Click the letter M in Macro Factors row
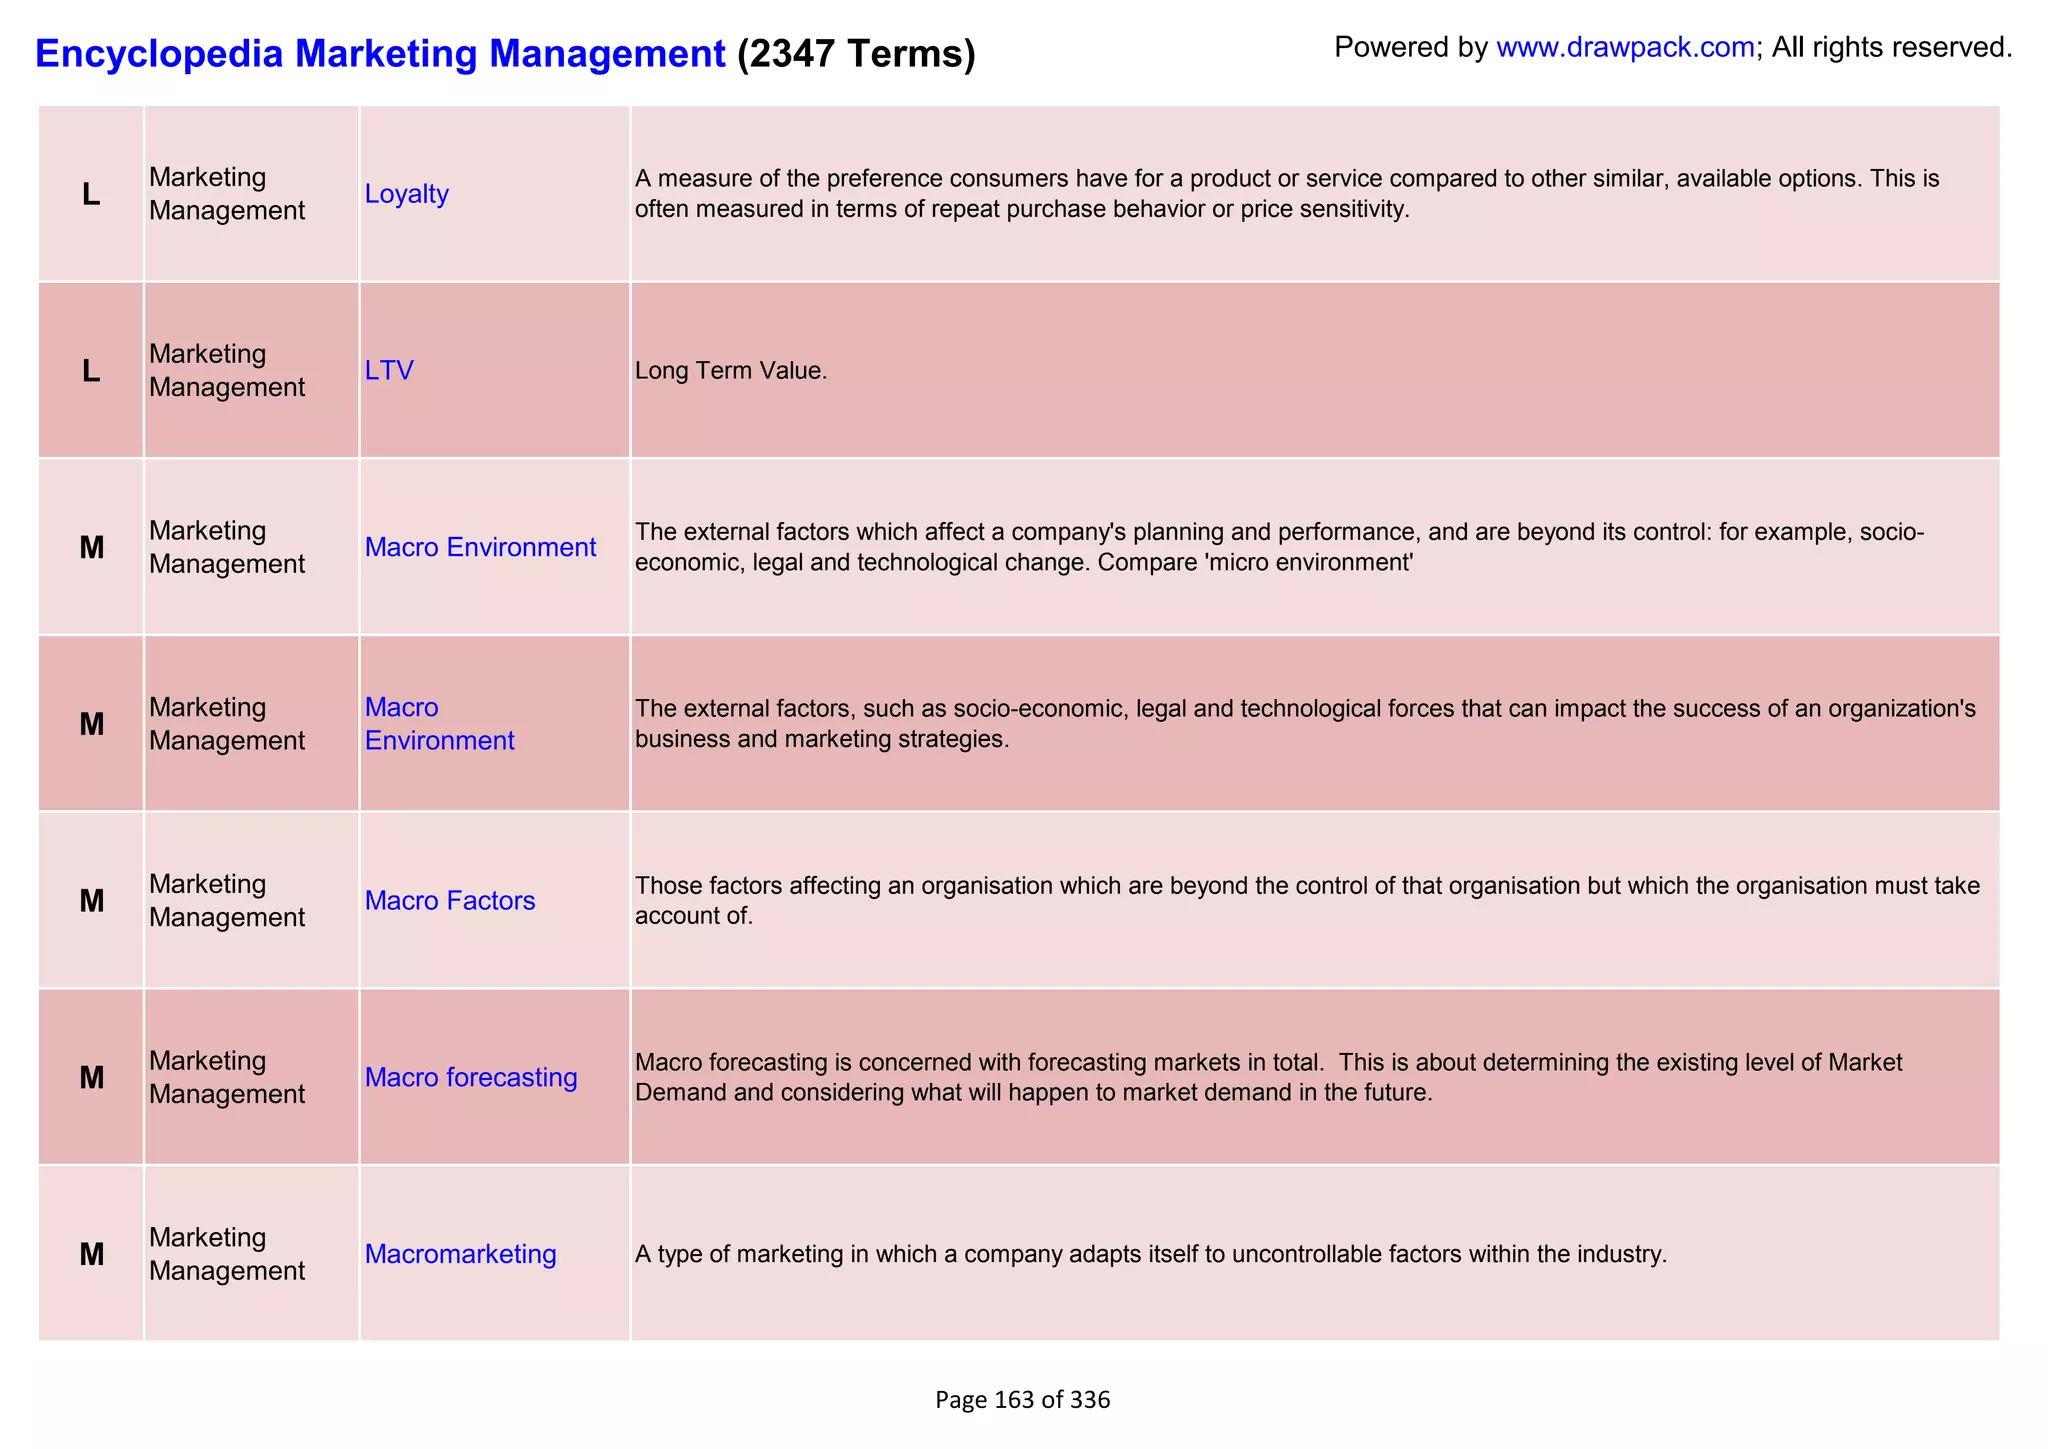Screen dimensions: 2048x1449 click(91, 902)
